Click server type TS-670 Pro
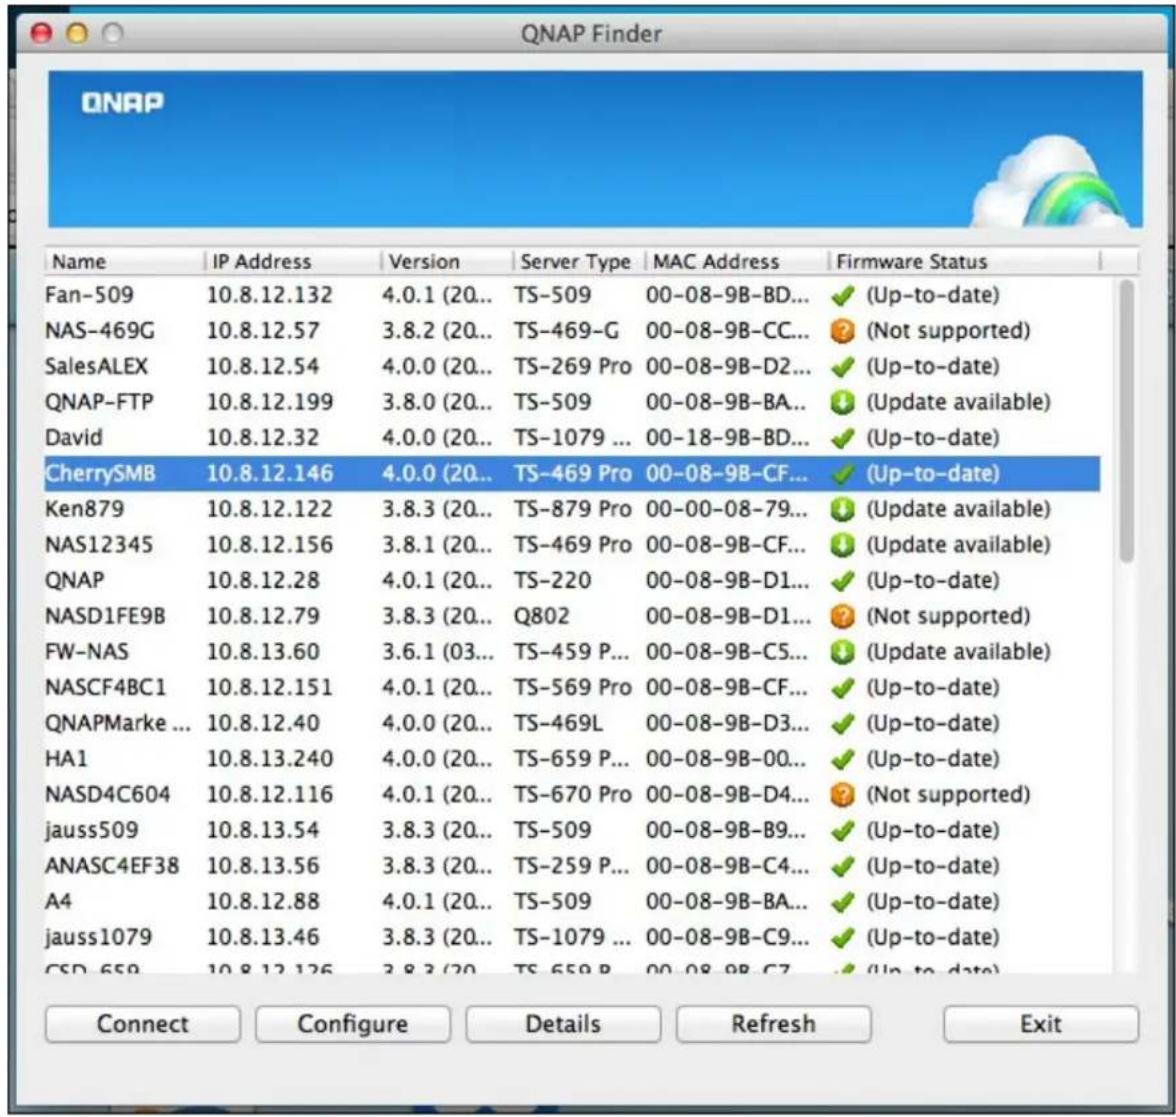1176x1117 pixels. (x=573, y=794)
